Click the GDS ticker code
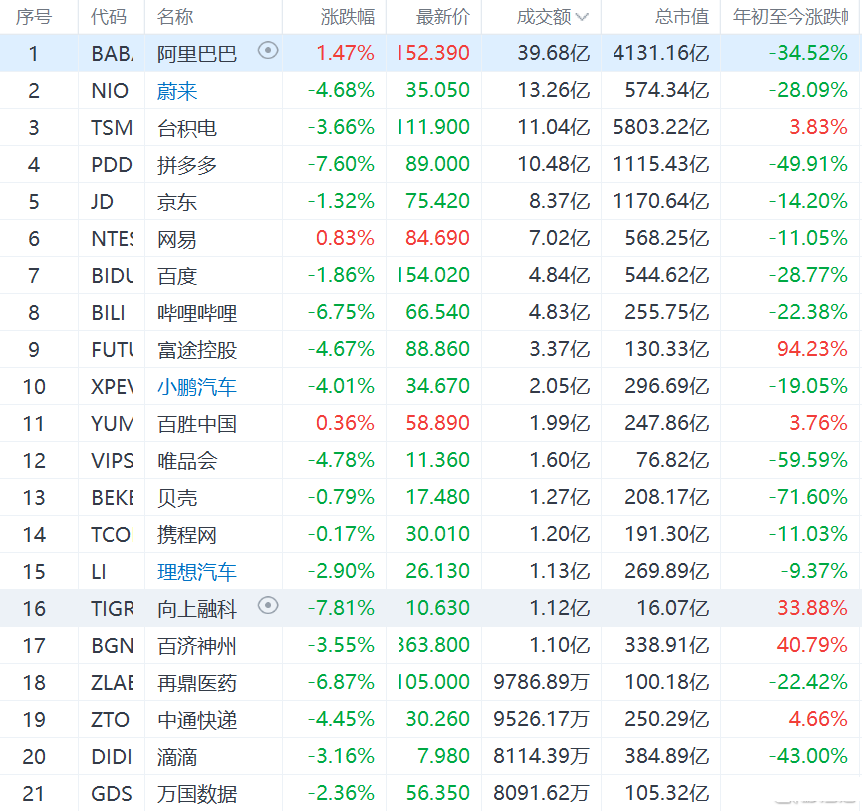 pyautogui.click(x=112, y=793)
